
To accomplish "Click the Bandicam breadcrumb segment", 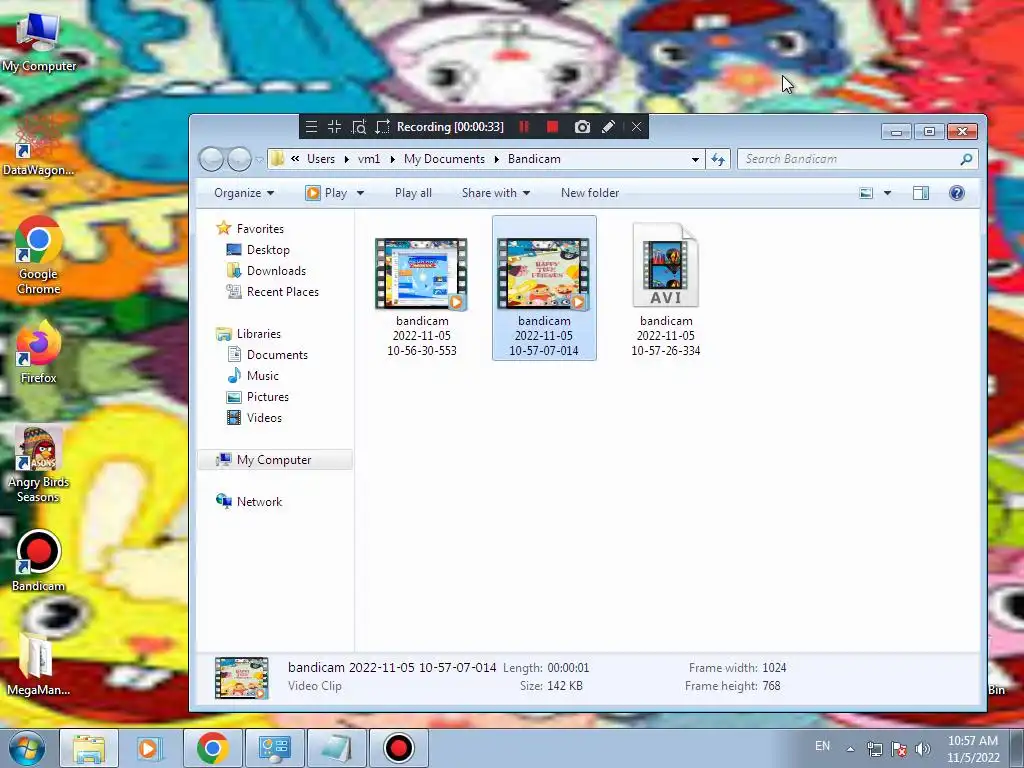I will coord(534,159).
